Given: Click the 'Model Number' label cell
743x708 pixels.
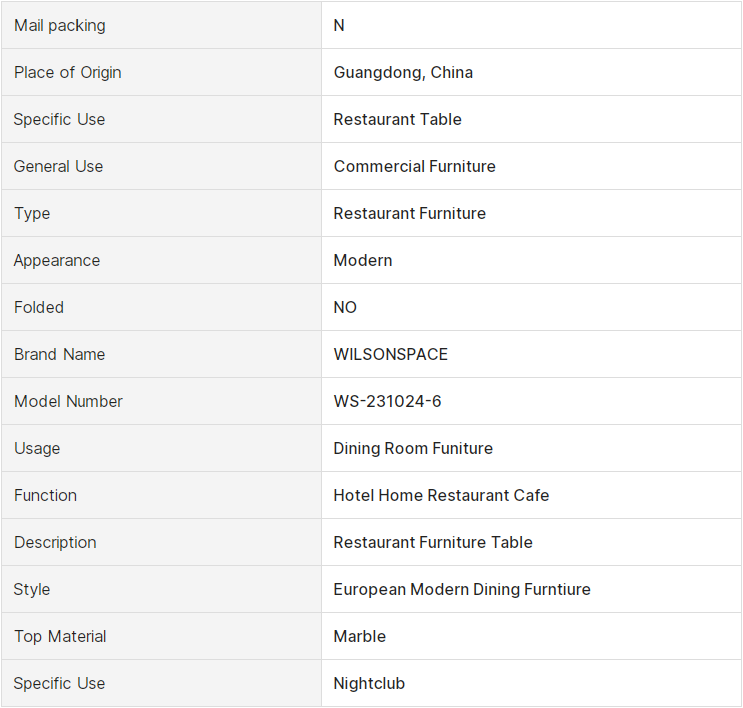Looking at the screenshot, I should (x=68, y=401).
